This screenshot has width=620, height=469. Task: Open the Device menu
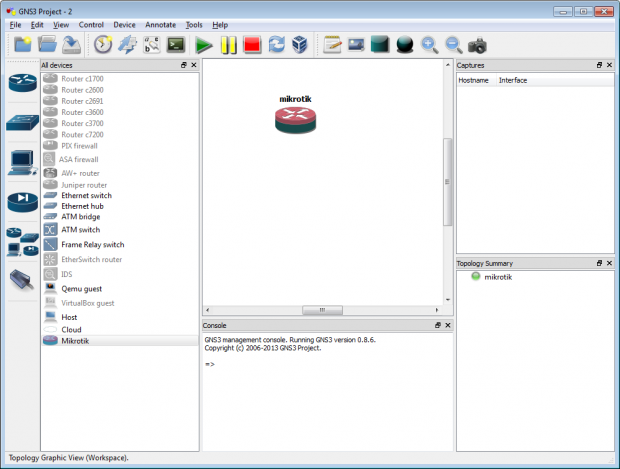[124, 25]
